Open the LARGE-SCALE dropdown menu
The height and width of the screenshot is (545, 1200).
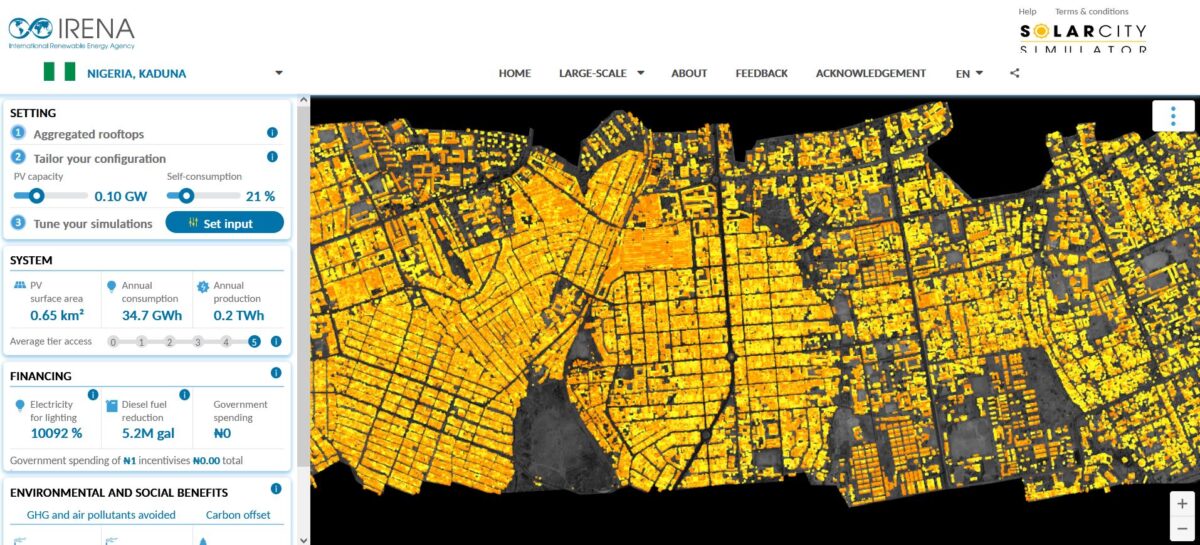point(601,73)
